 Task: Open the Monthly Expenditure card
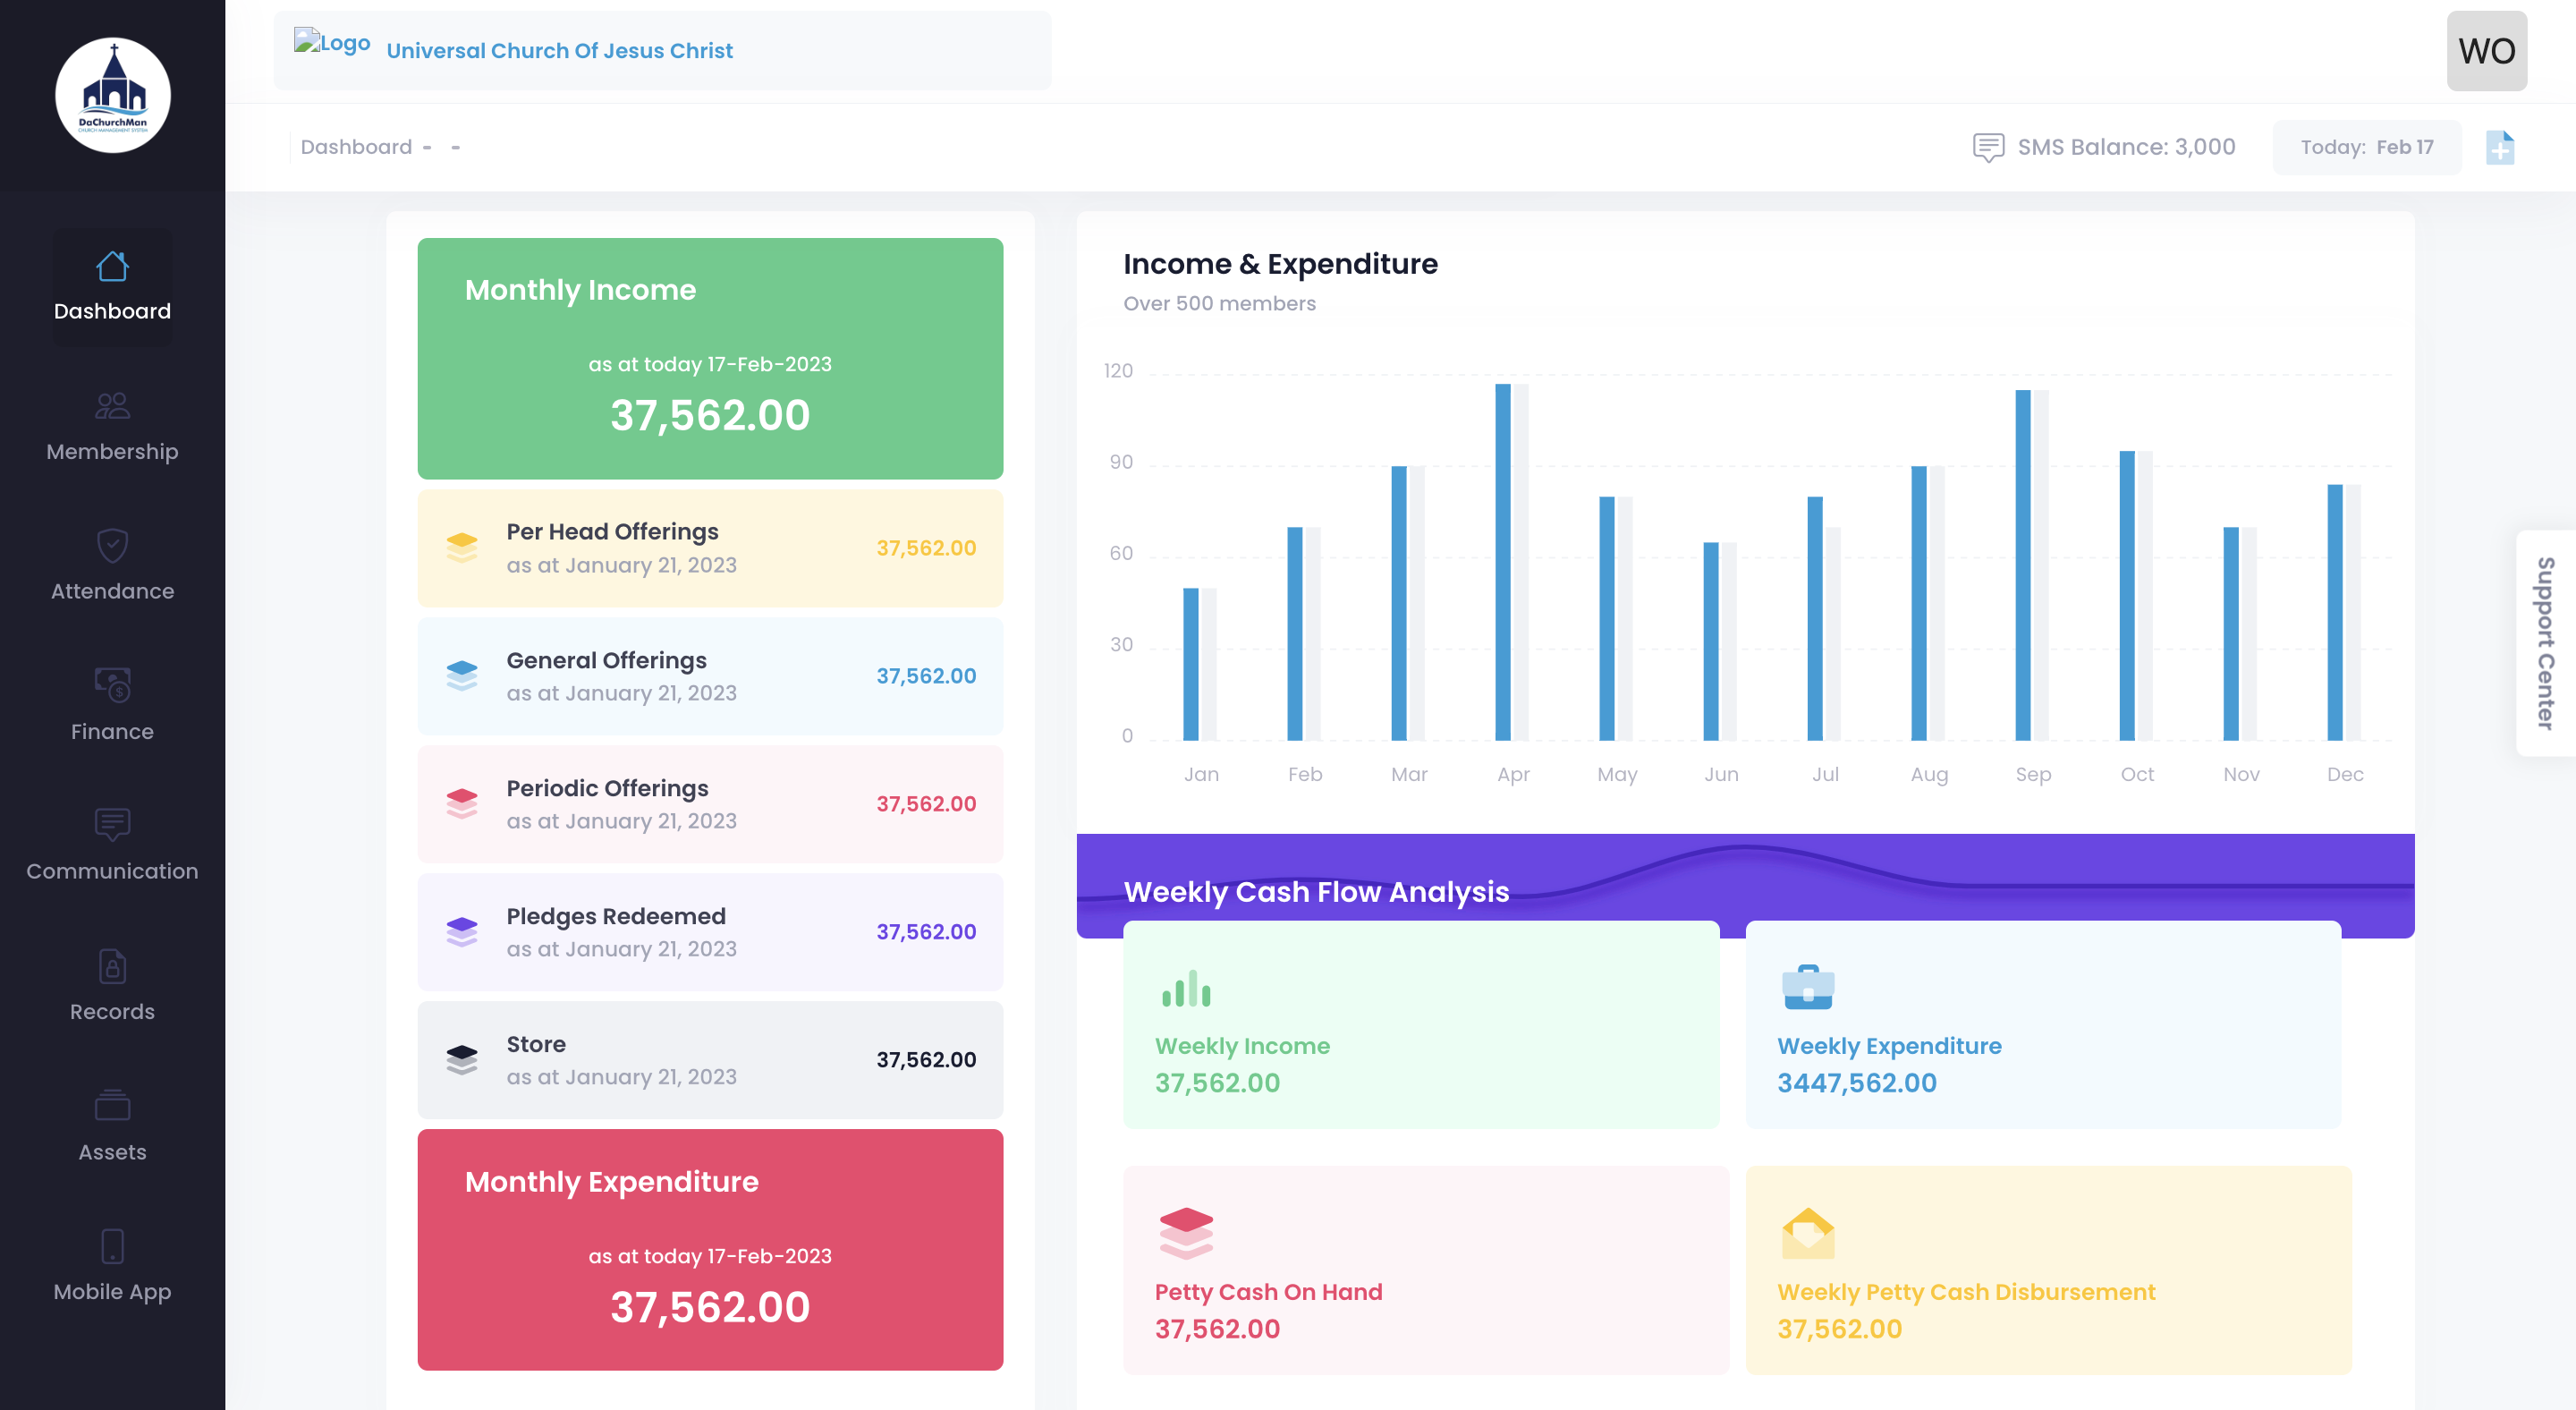710,1251
